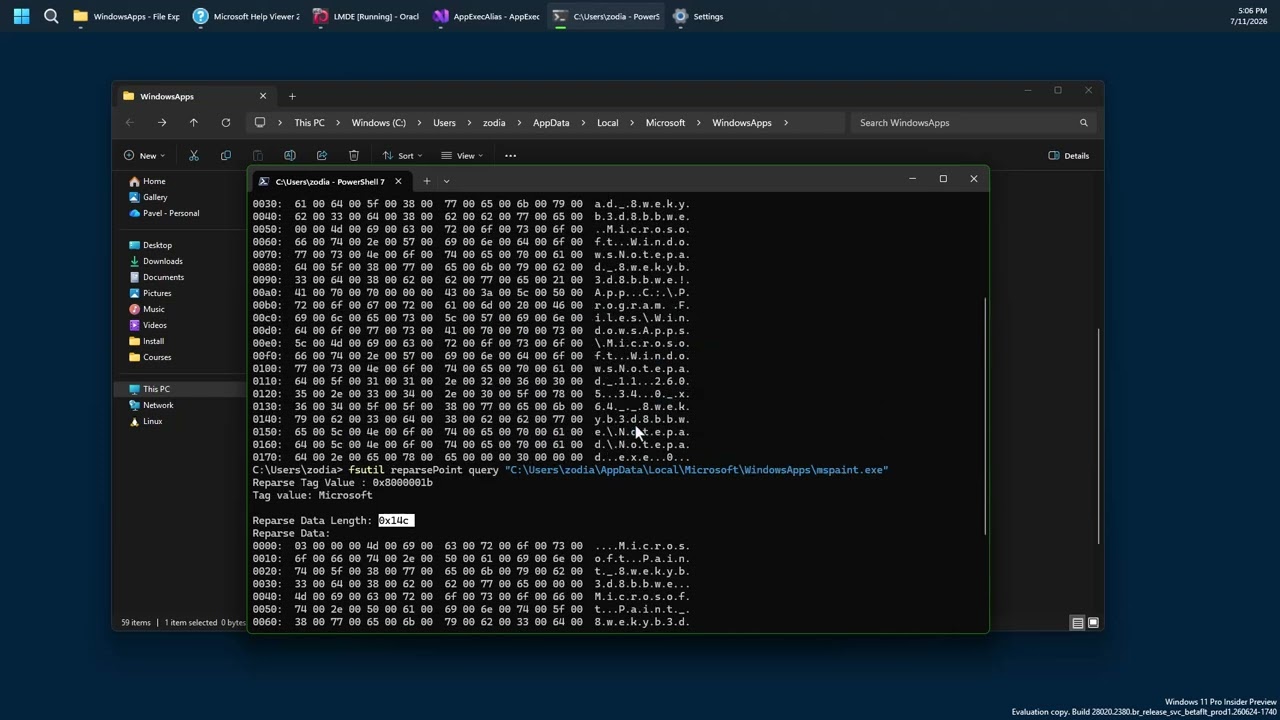Screen dimensions: 1280x720
Task: Open the New dropdown in Explorer toolbar
Action: [144, 155]
